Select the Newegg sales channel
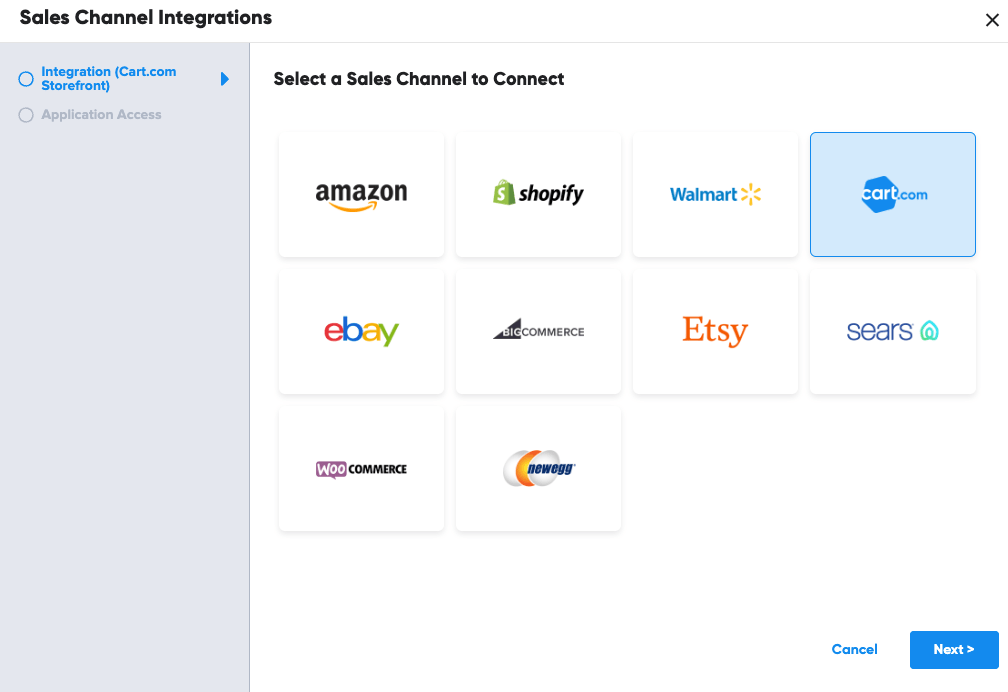Viewport: 1008px width, 692px height. coord(538,468)
